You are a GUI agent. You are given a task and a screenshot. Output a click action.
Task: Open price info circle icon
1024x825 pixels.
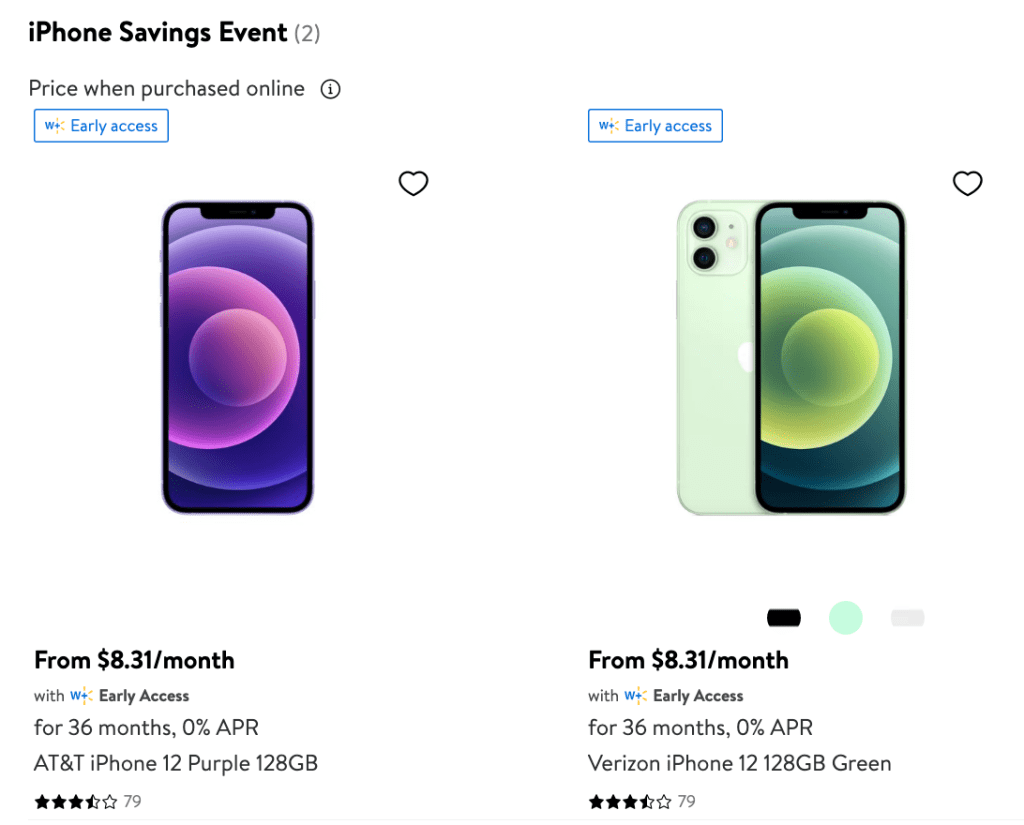tap(330, 89)
